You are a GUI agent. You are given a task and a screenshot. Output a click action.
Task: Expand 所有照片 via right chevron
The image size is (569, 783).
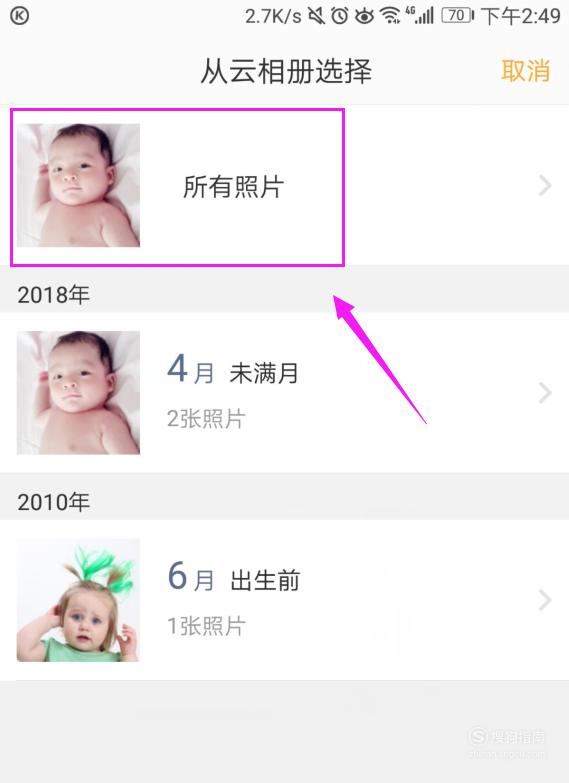(545, 185)
